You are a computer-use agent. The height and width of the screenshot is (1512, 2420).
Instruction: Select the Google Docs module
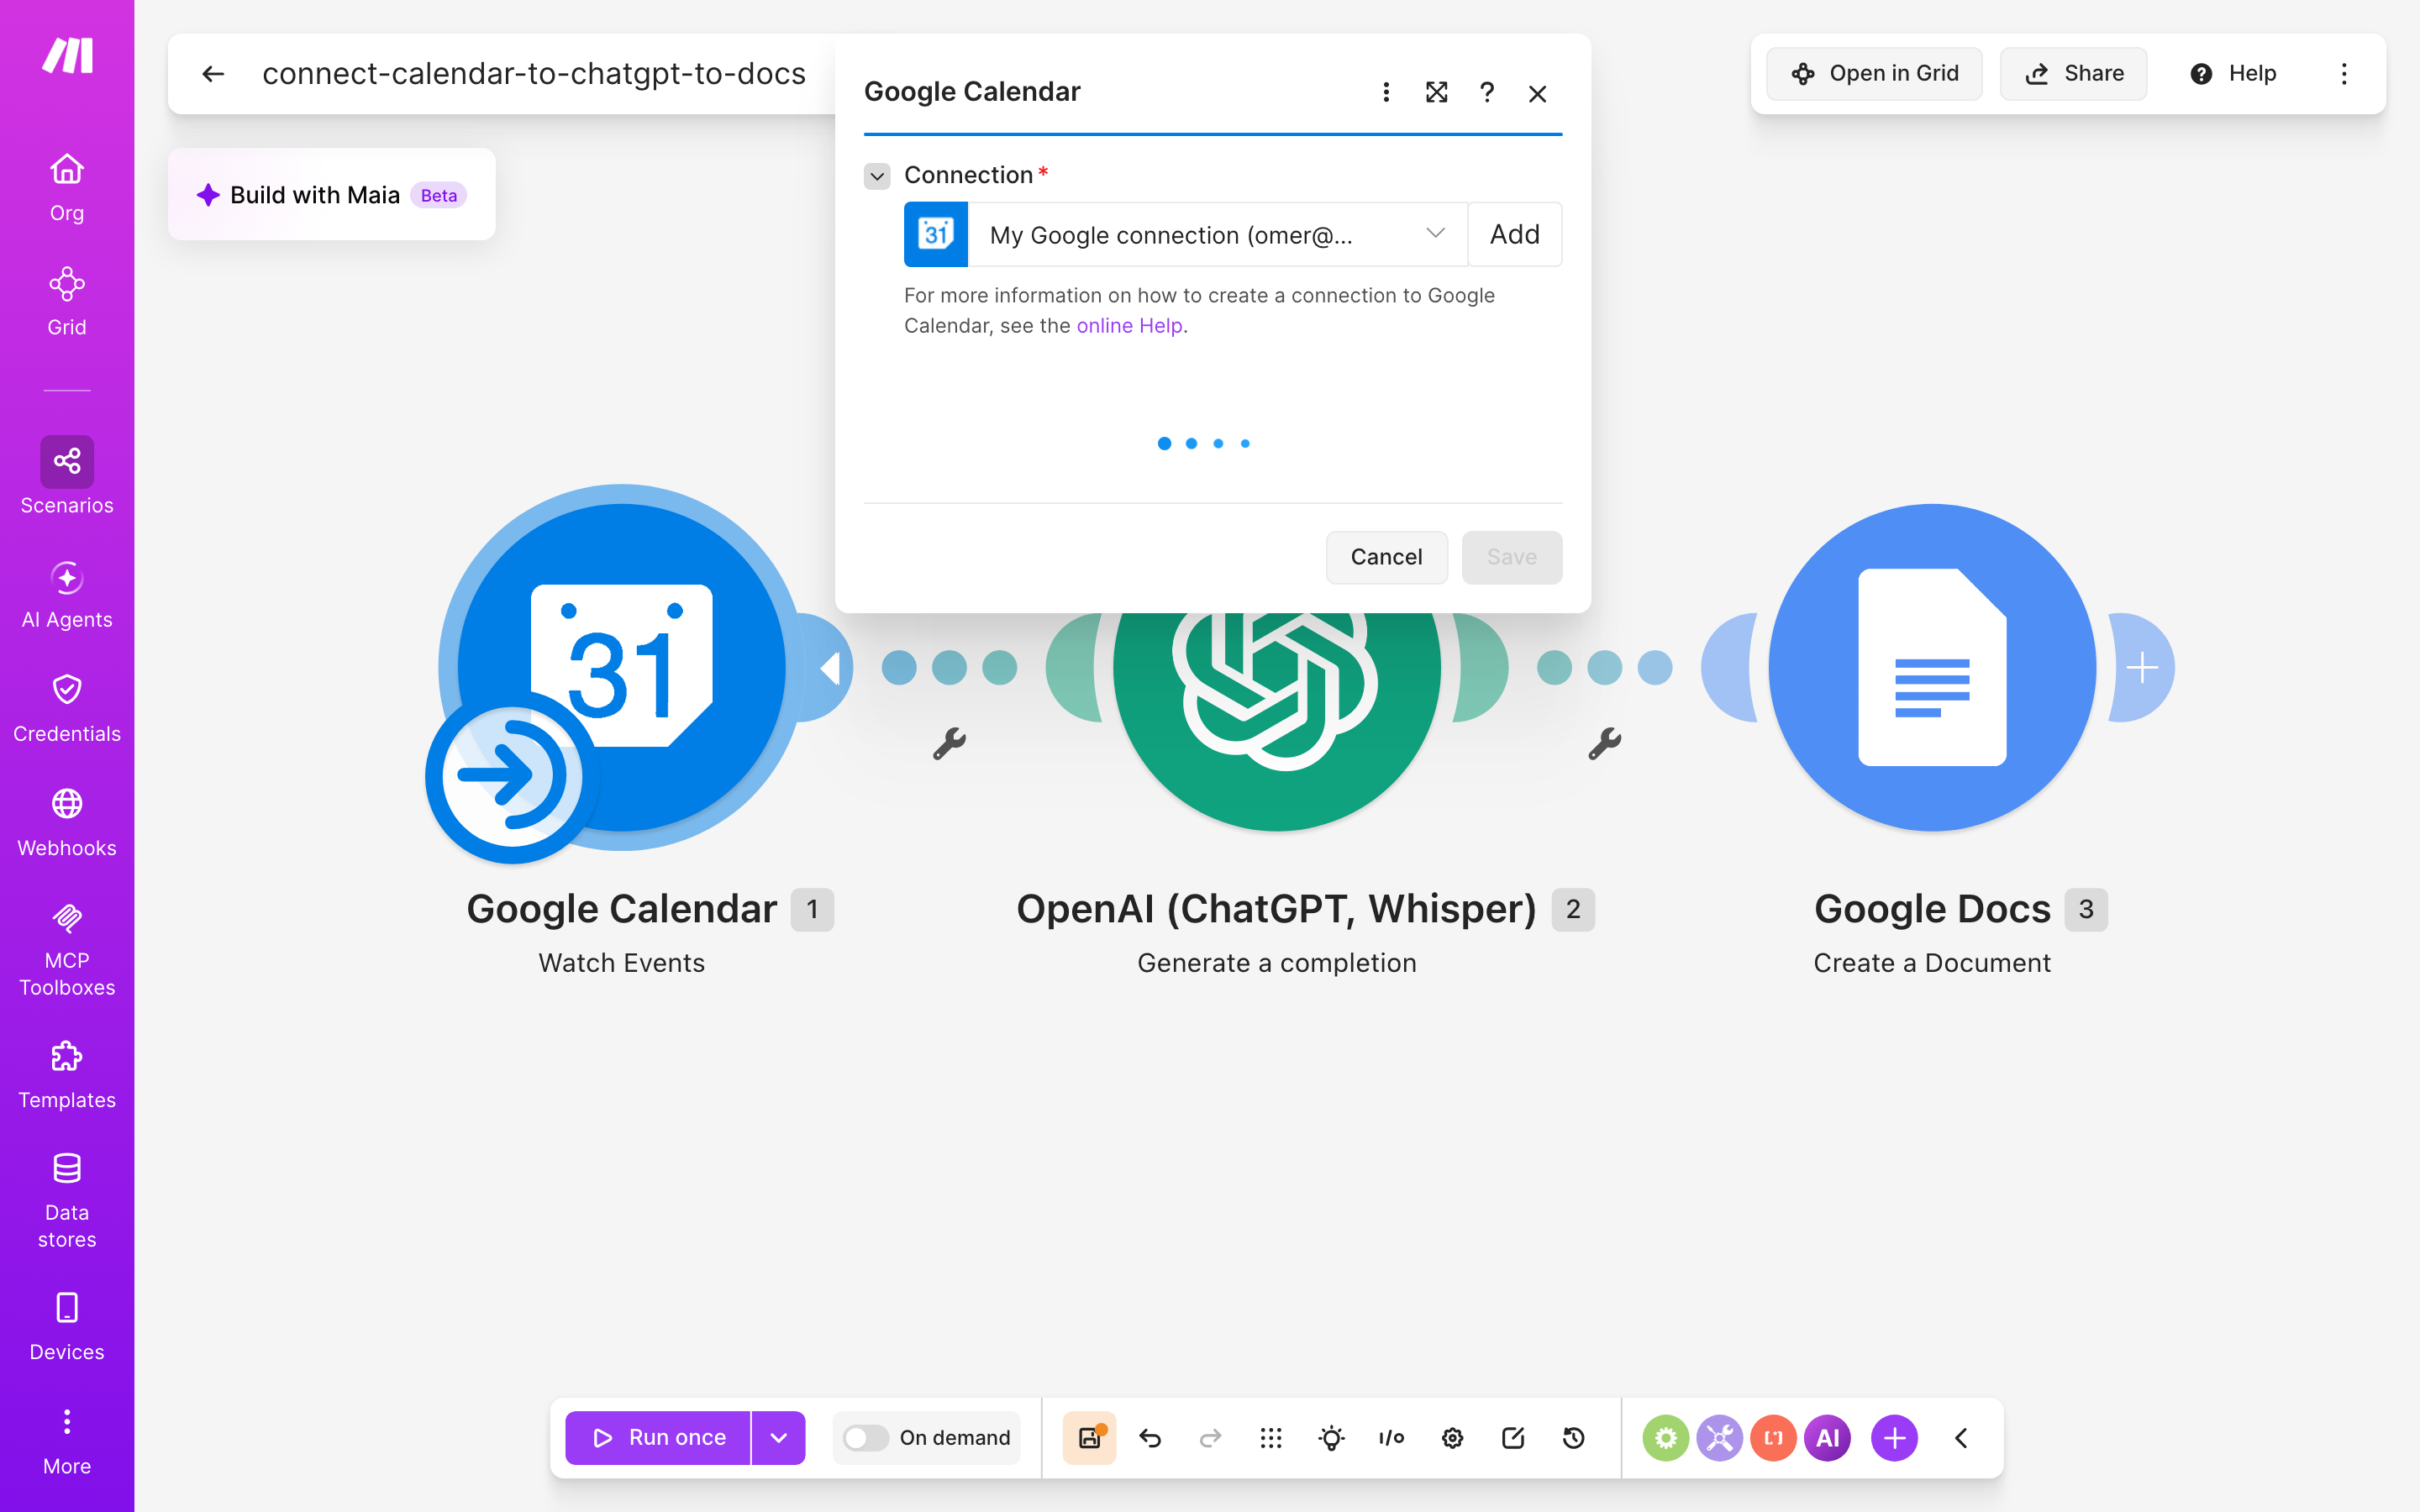click(x=1932, y=667)
